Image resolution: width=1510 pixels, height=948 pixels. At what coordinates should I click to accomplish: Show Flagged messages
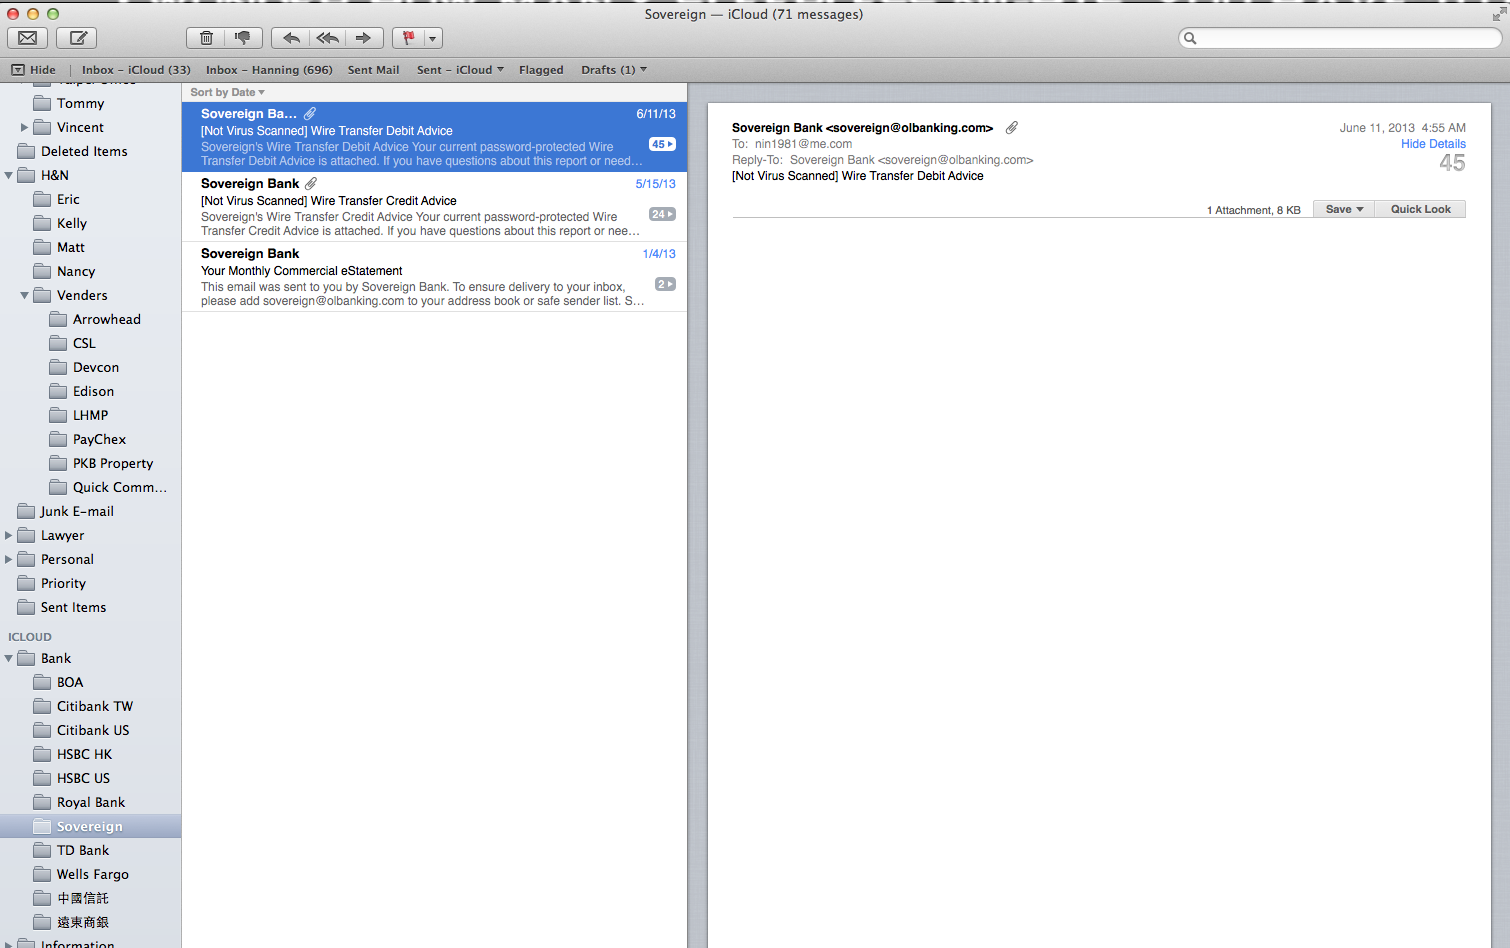click(x=541, y=70)
